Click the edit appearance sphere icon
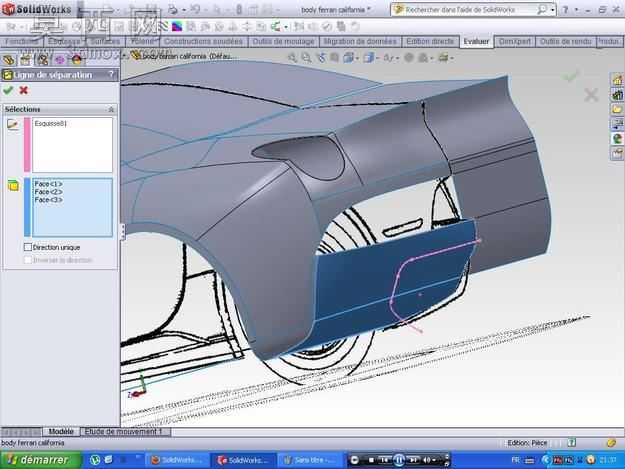This screenshot has width=625, height=469. click(x=409, y=58)
